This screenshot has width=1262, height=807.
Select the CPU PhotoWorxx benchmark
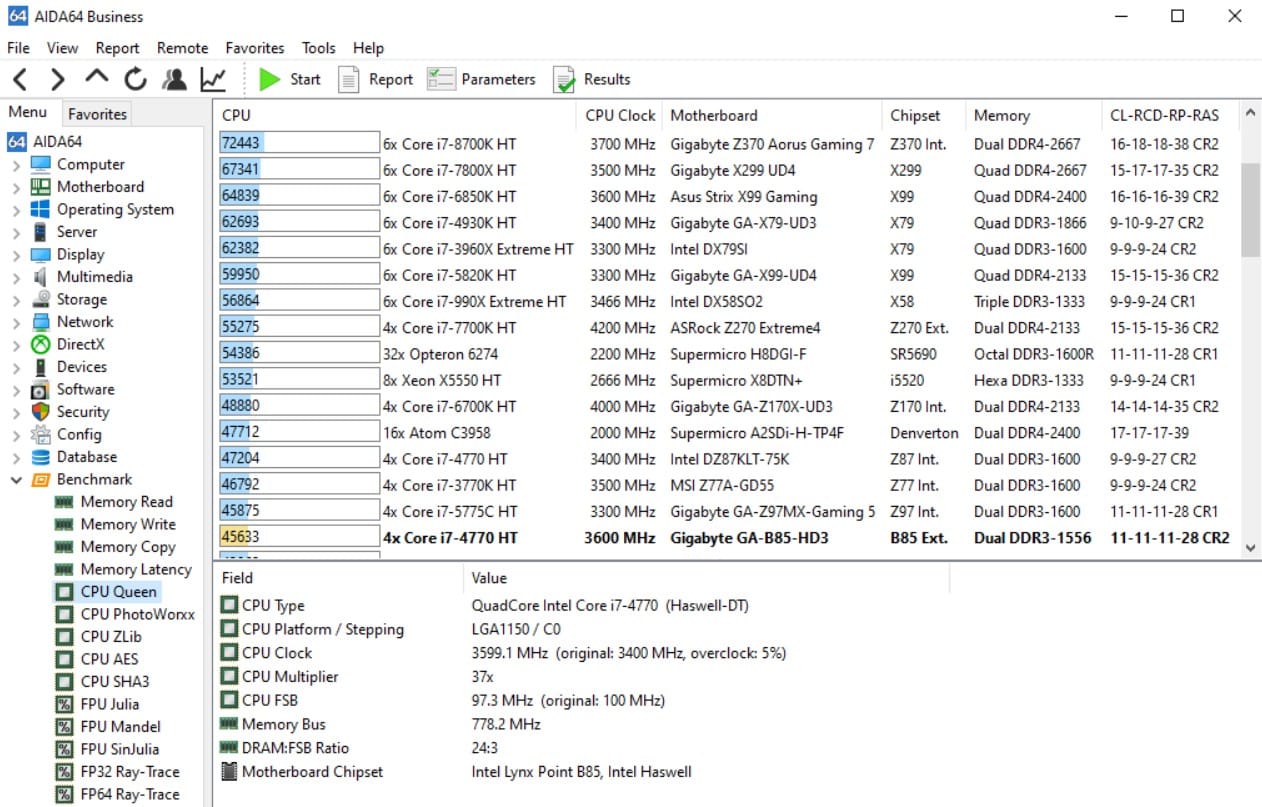click(x=138, y=614)
